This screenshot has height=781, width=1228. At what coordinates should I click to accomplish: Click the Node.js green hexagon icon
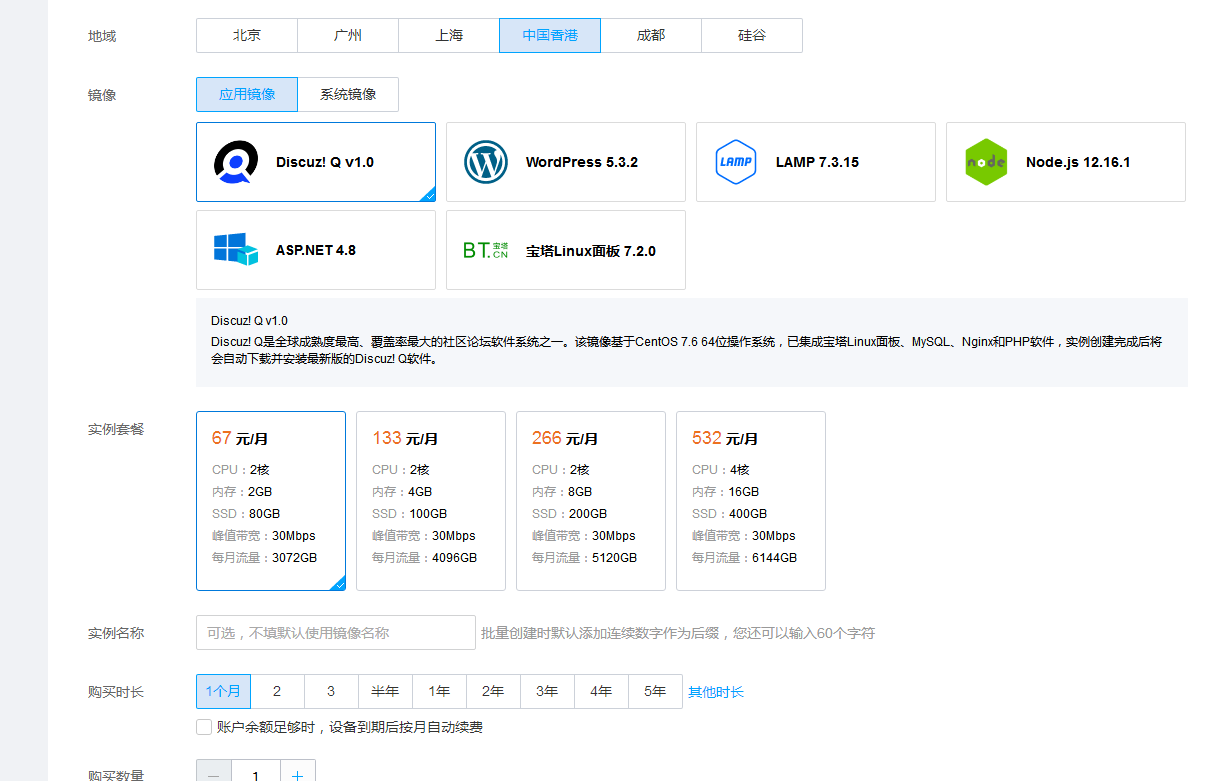click(986, 162)
